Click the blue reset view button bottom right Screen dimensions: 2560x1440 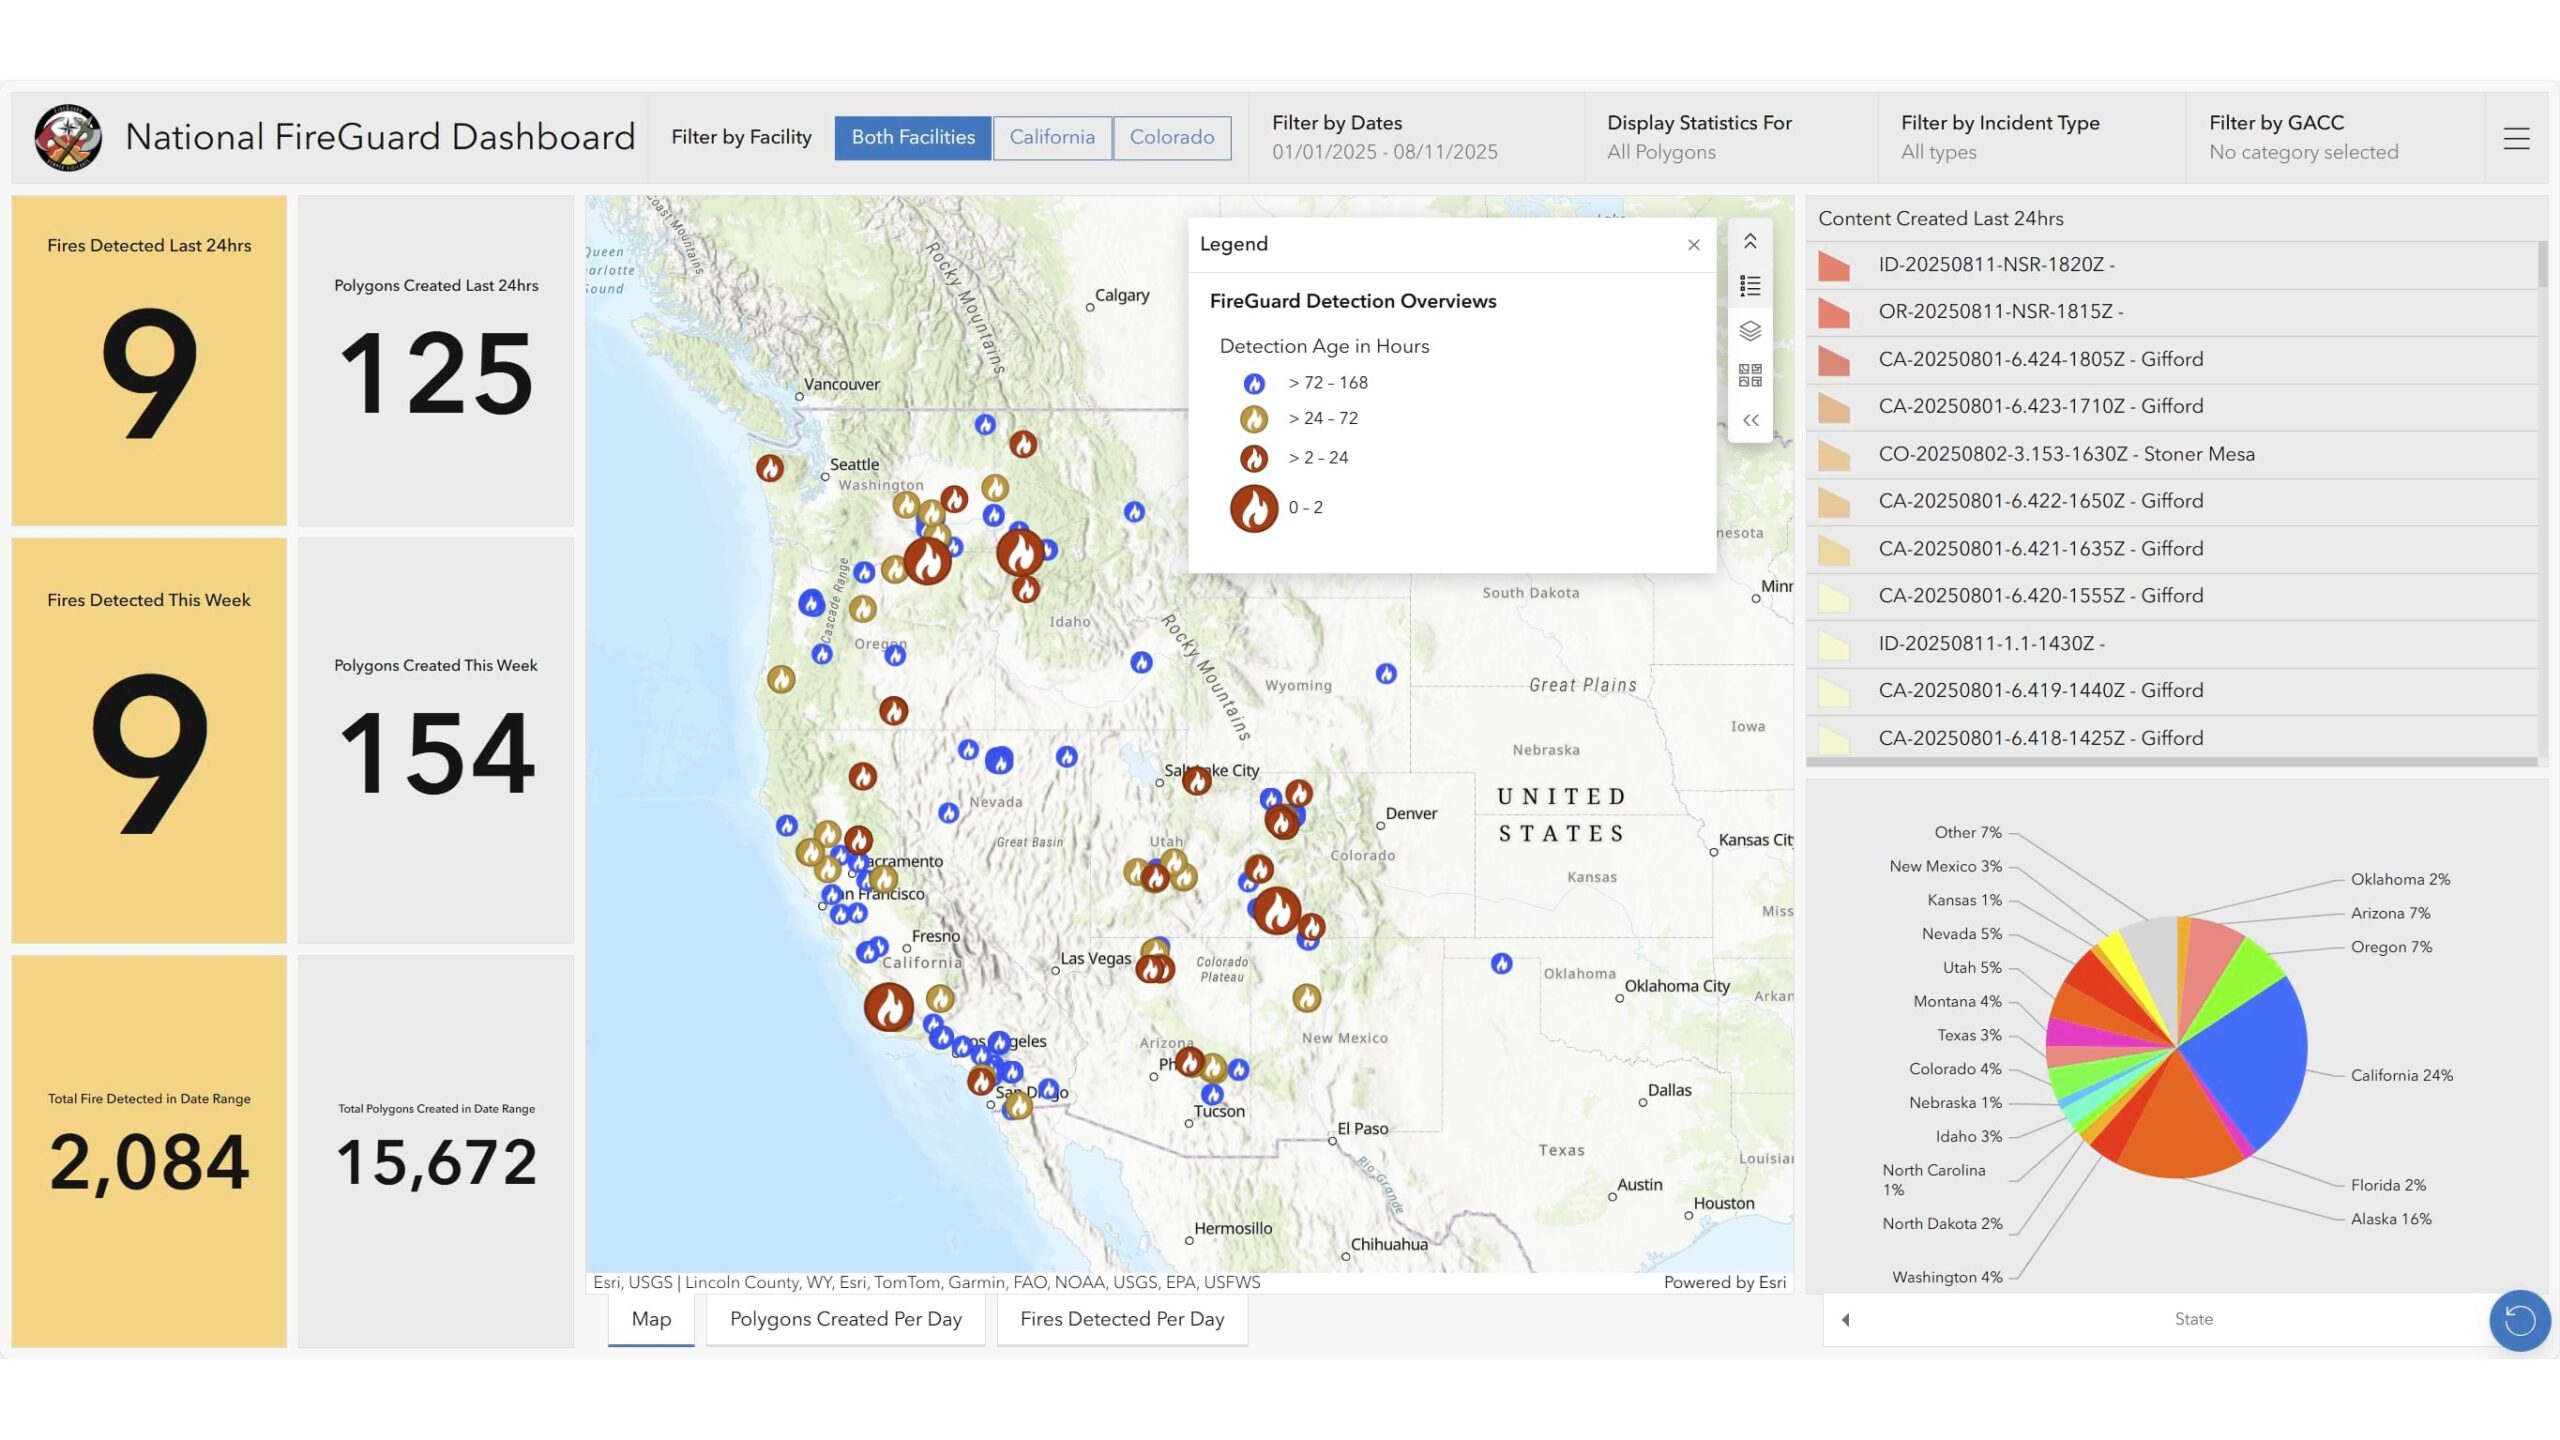pos(2519,1321)
